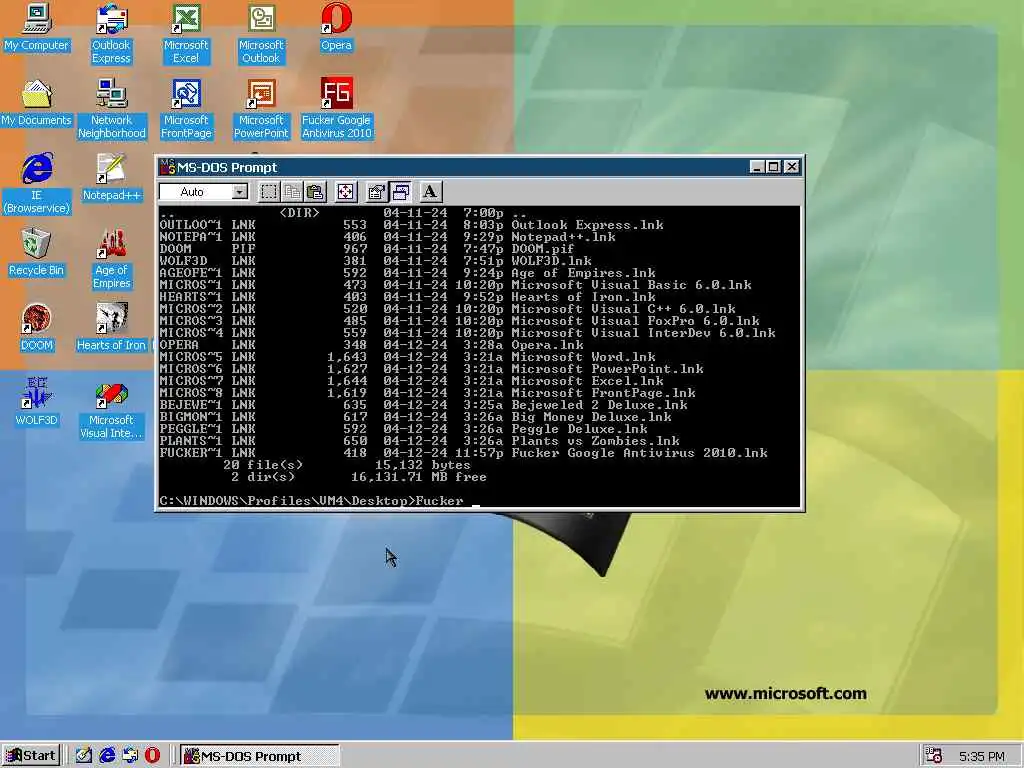The width and height of the screenshot is (1024, 768).
Task: Minimize the MS-DOS Prompt window
Action: click(x=756, y=167)
